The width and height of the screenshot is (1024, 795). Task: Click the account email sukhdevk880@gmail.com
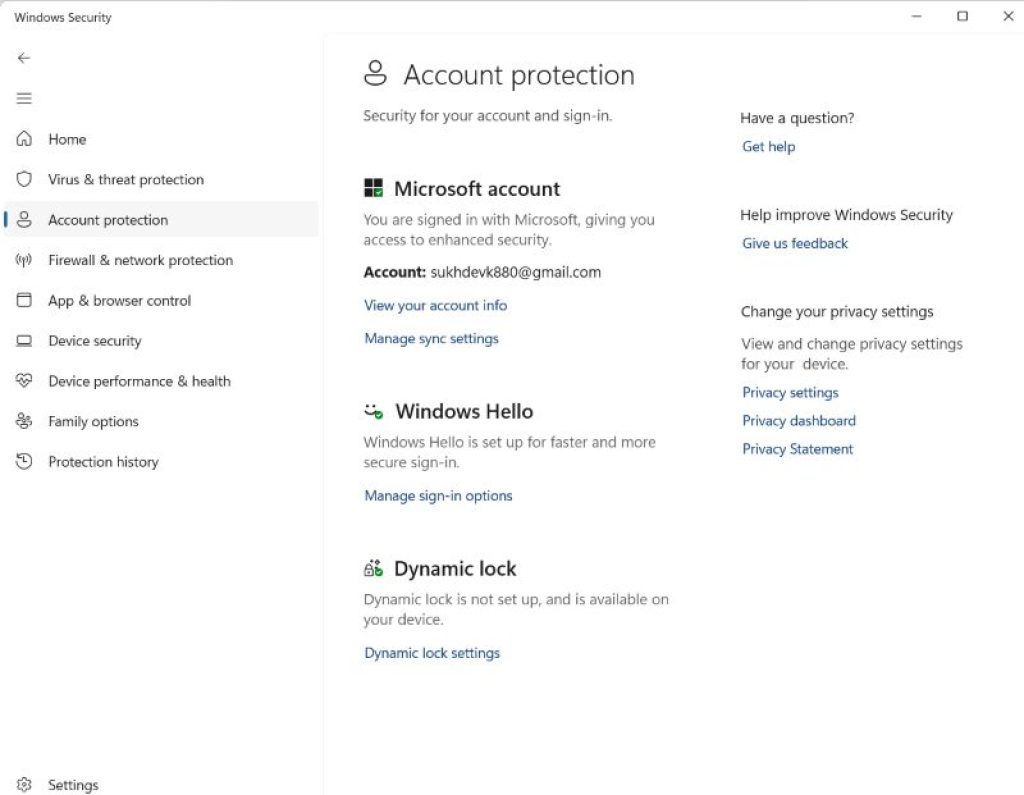coord(516,272)
